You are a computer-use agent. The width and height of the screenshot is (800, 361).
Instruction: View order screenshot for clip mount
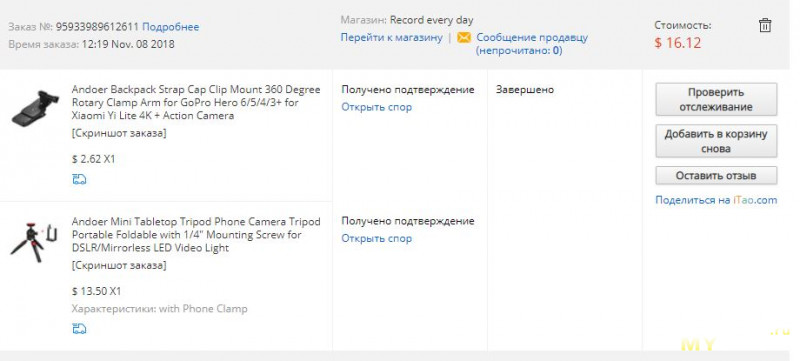click(119, 134)
